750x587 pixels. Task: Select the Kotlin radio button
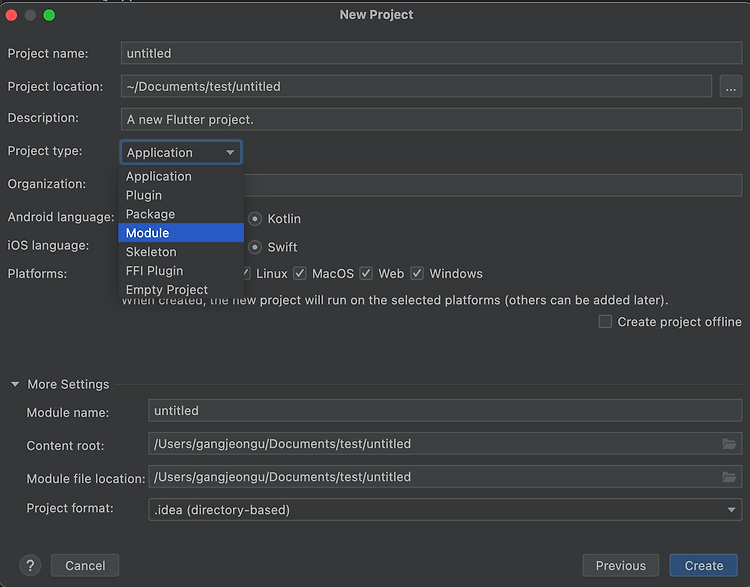tap(255, 219)
